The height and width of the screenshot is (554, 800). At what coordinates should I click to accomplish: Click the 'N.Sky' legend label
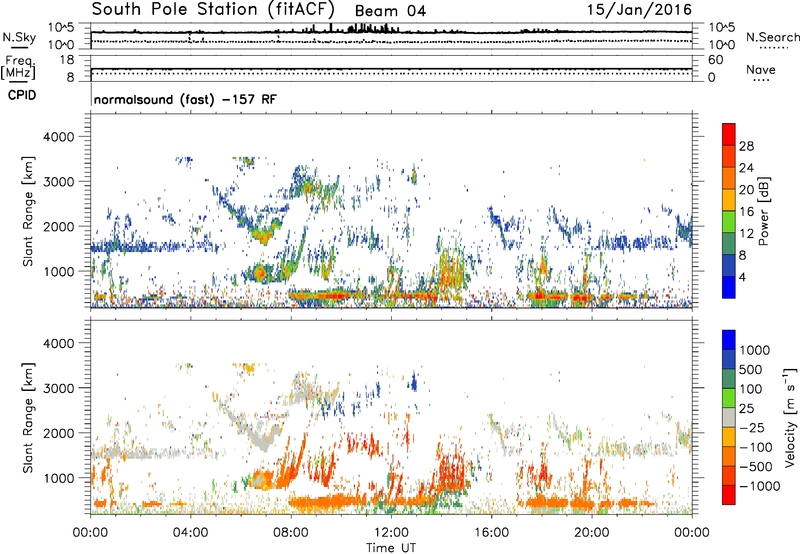coord(19,37)
